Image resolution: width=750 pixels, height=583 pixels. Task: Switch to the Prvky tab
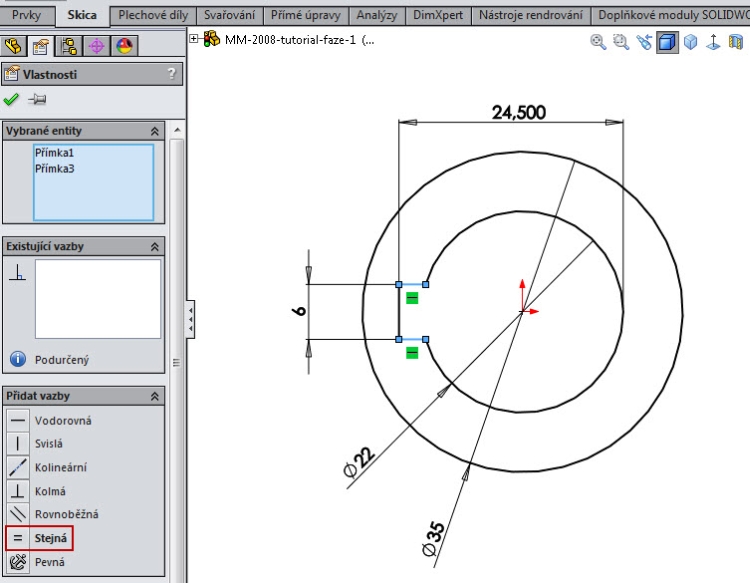26,15
